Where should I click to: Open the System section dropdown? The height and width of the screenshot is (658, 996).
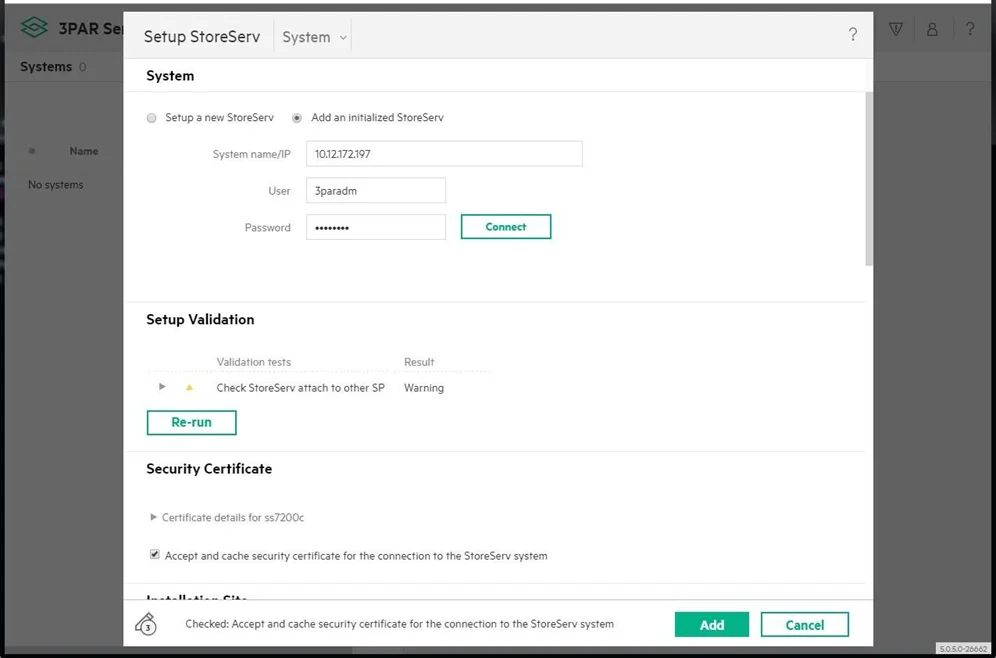tap(314, 37)
